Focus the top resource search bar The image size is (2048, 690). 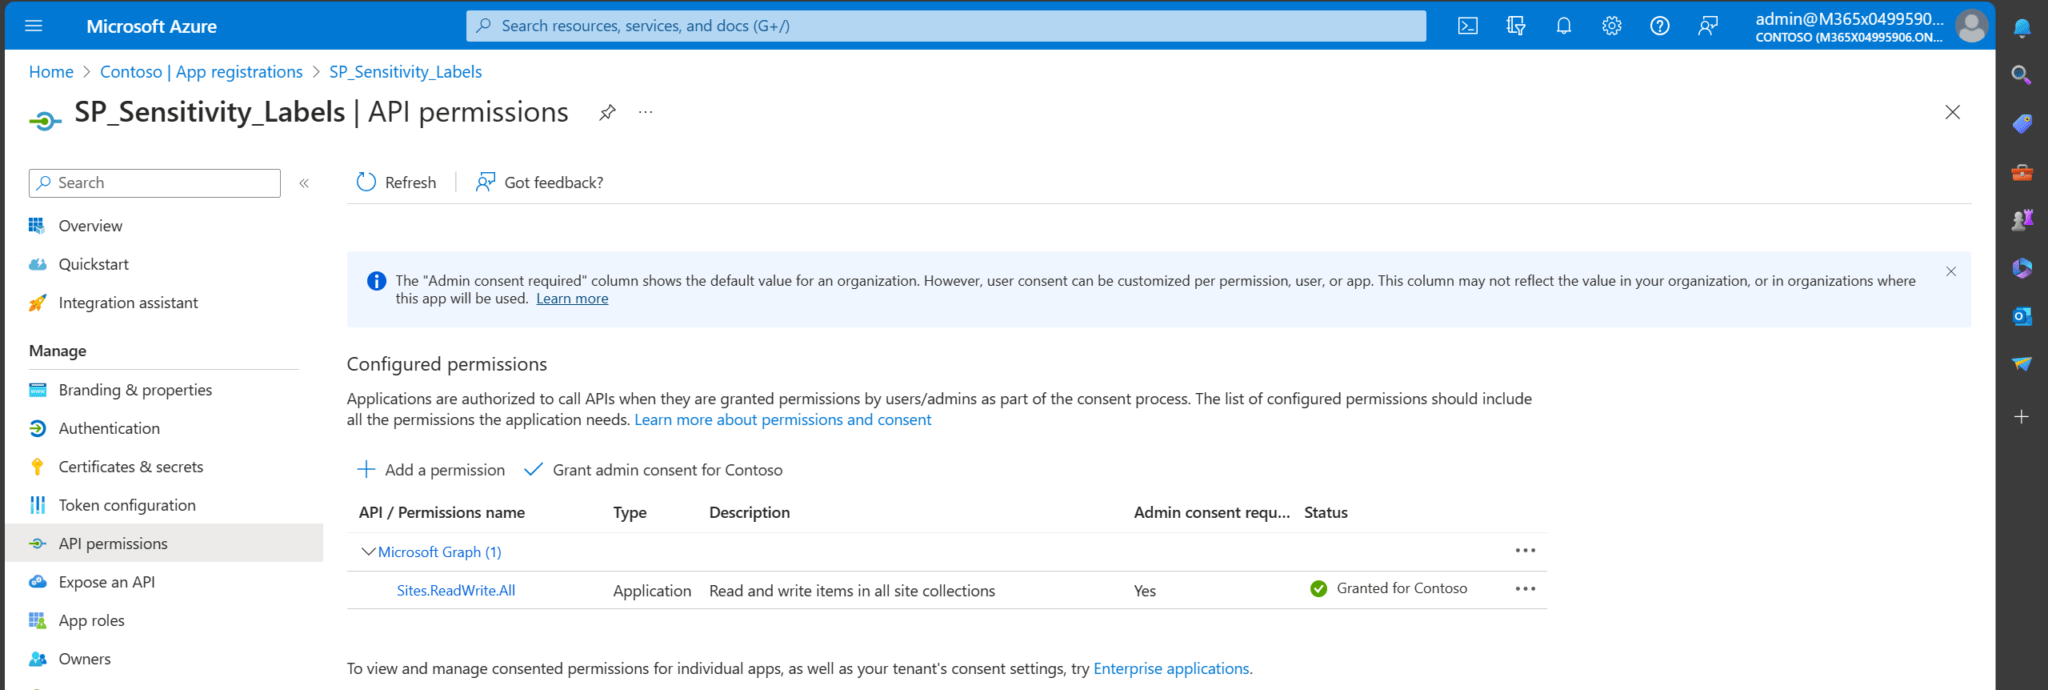(946, 26)
